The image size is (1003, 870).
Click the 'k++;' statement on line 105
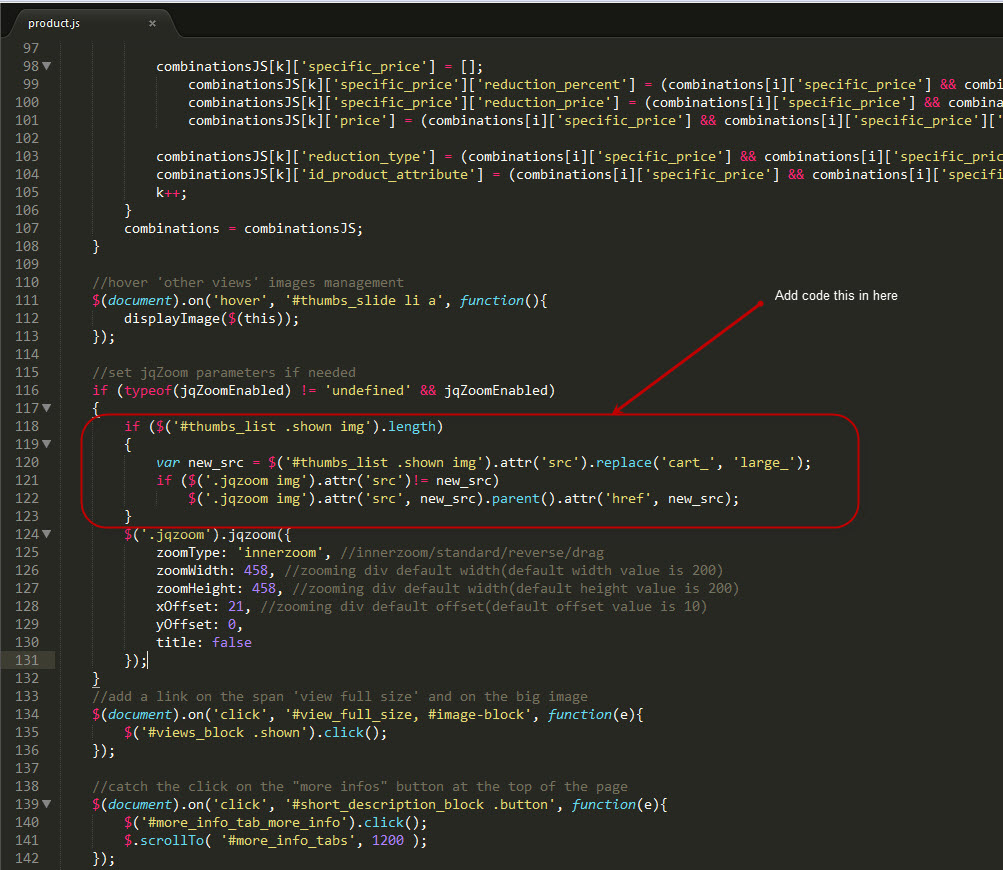click(x=170, y=192)
